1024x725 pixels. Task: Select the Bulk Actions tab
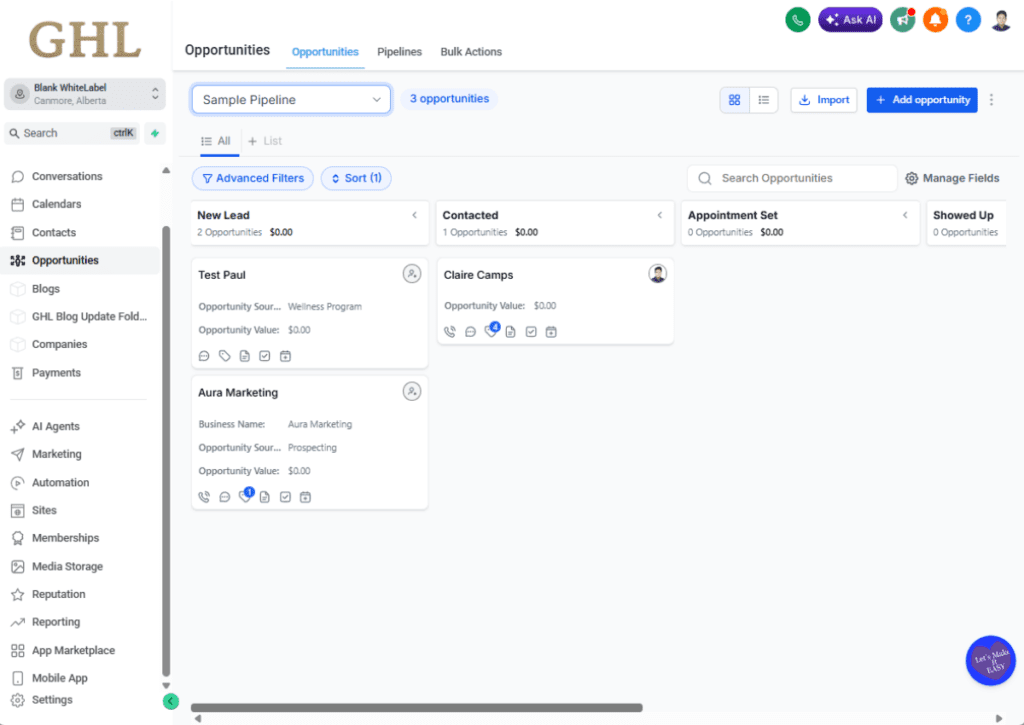click(x=471, y=52)
